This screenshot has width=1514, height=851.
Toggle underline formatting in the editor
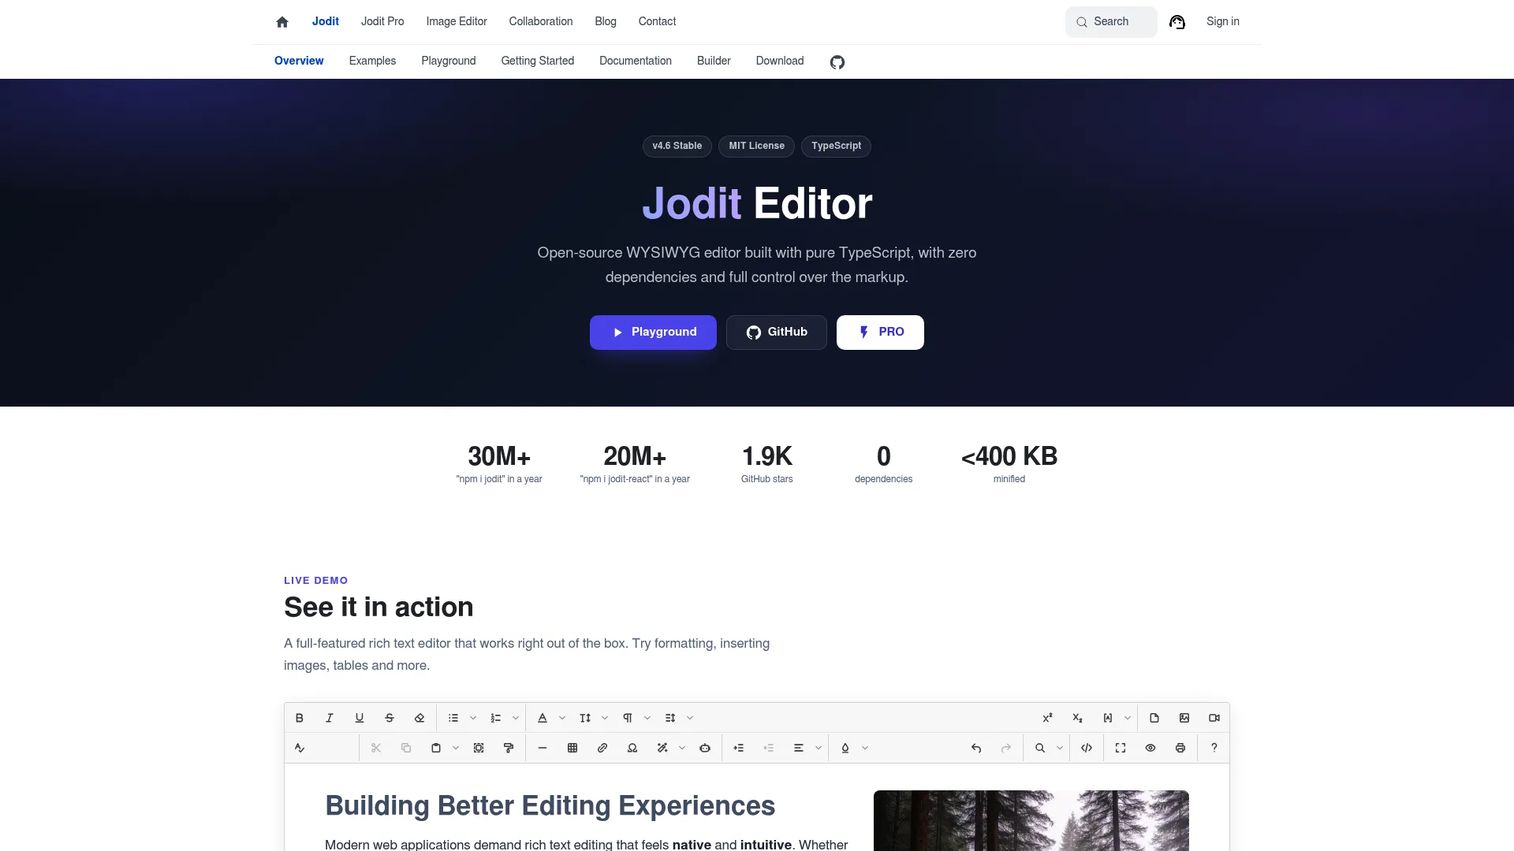pyautogui.click(x=359, y=718)
